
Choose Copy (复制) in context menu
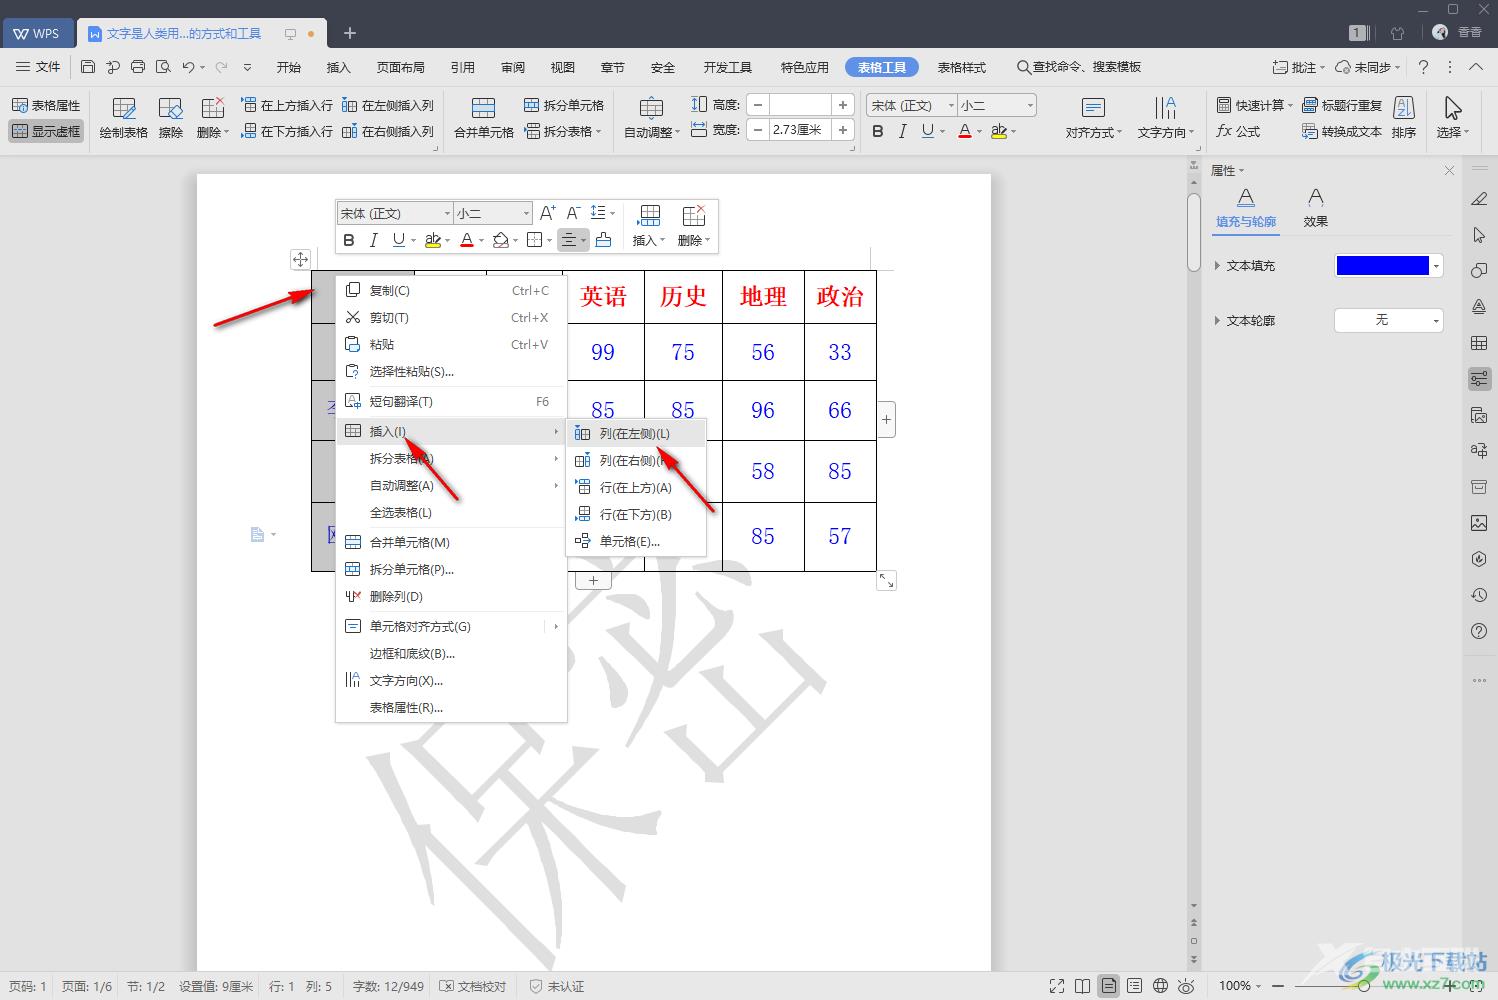[x=451, y=291]
